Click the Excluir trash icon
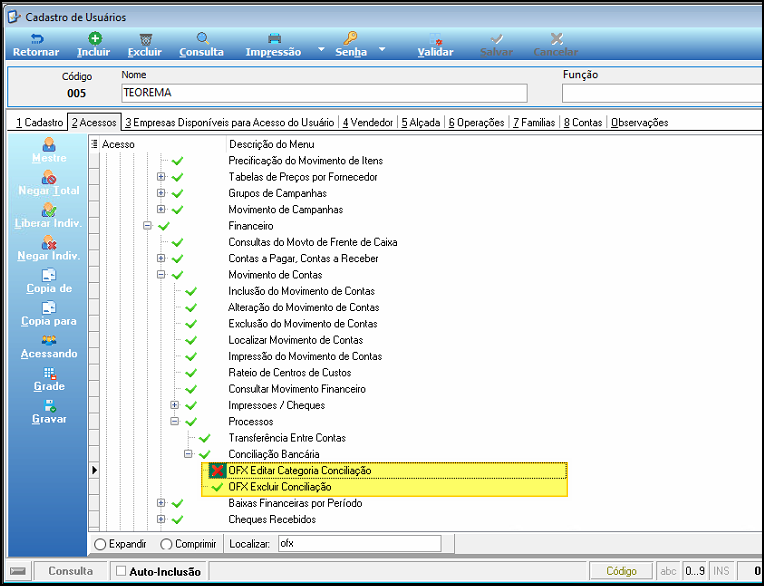 click(145, 39)
